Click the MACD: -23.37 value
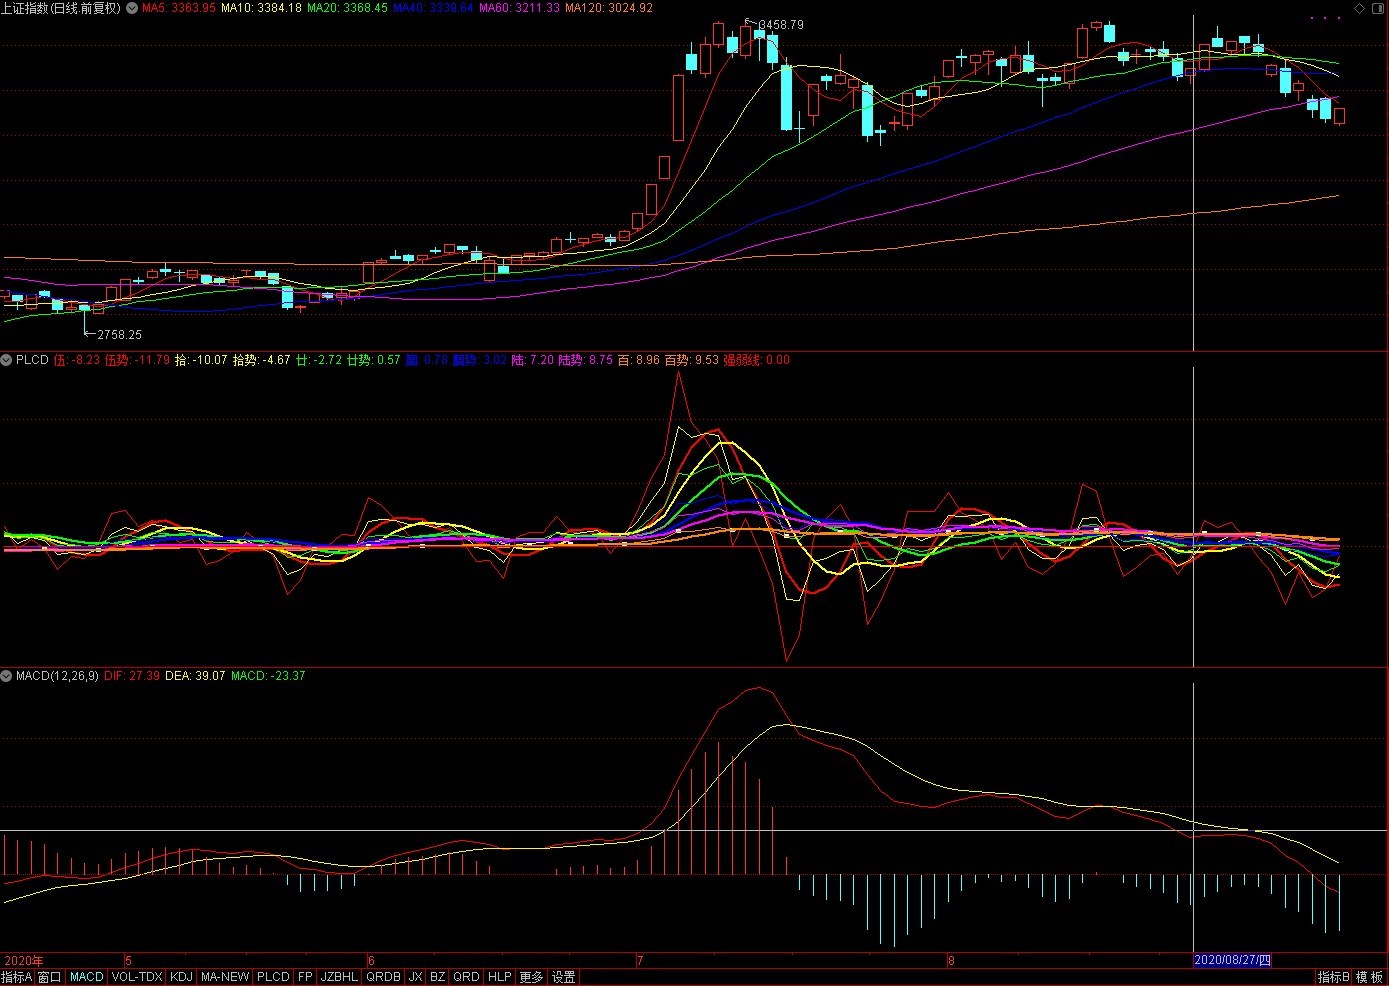The width and height of the screenshot is (1389, 986). pos(268,676)
